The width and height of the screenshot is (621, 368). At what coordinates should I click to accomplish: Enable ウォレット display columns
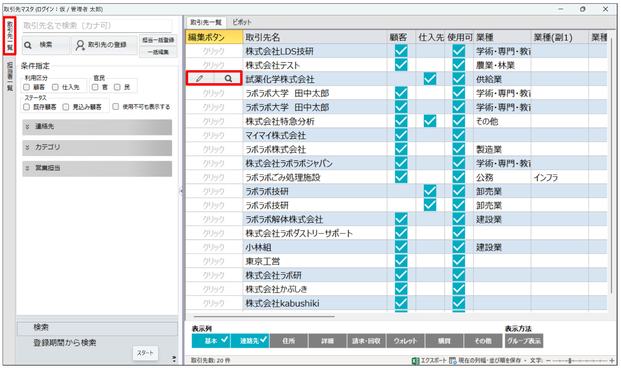pyautogui.click(x=405, y=341)
